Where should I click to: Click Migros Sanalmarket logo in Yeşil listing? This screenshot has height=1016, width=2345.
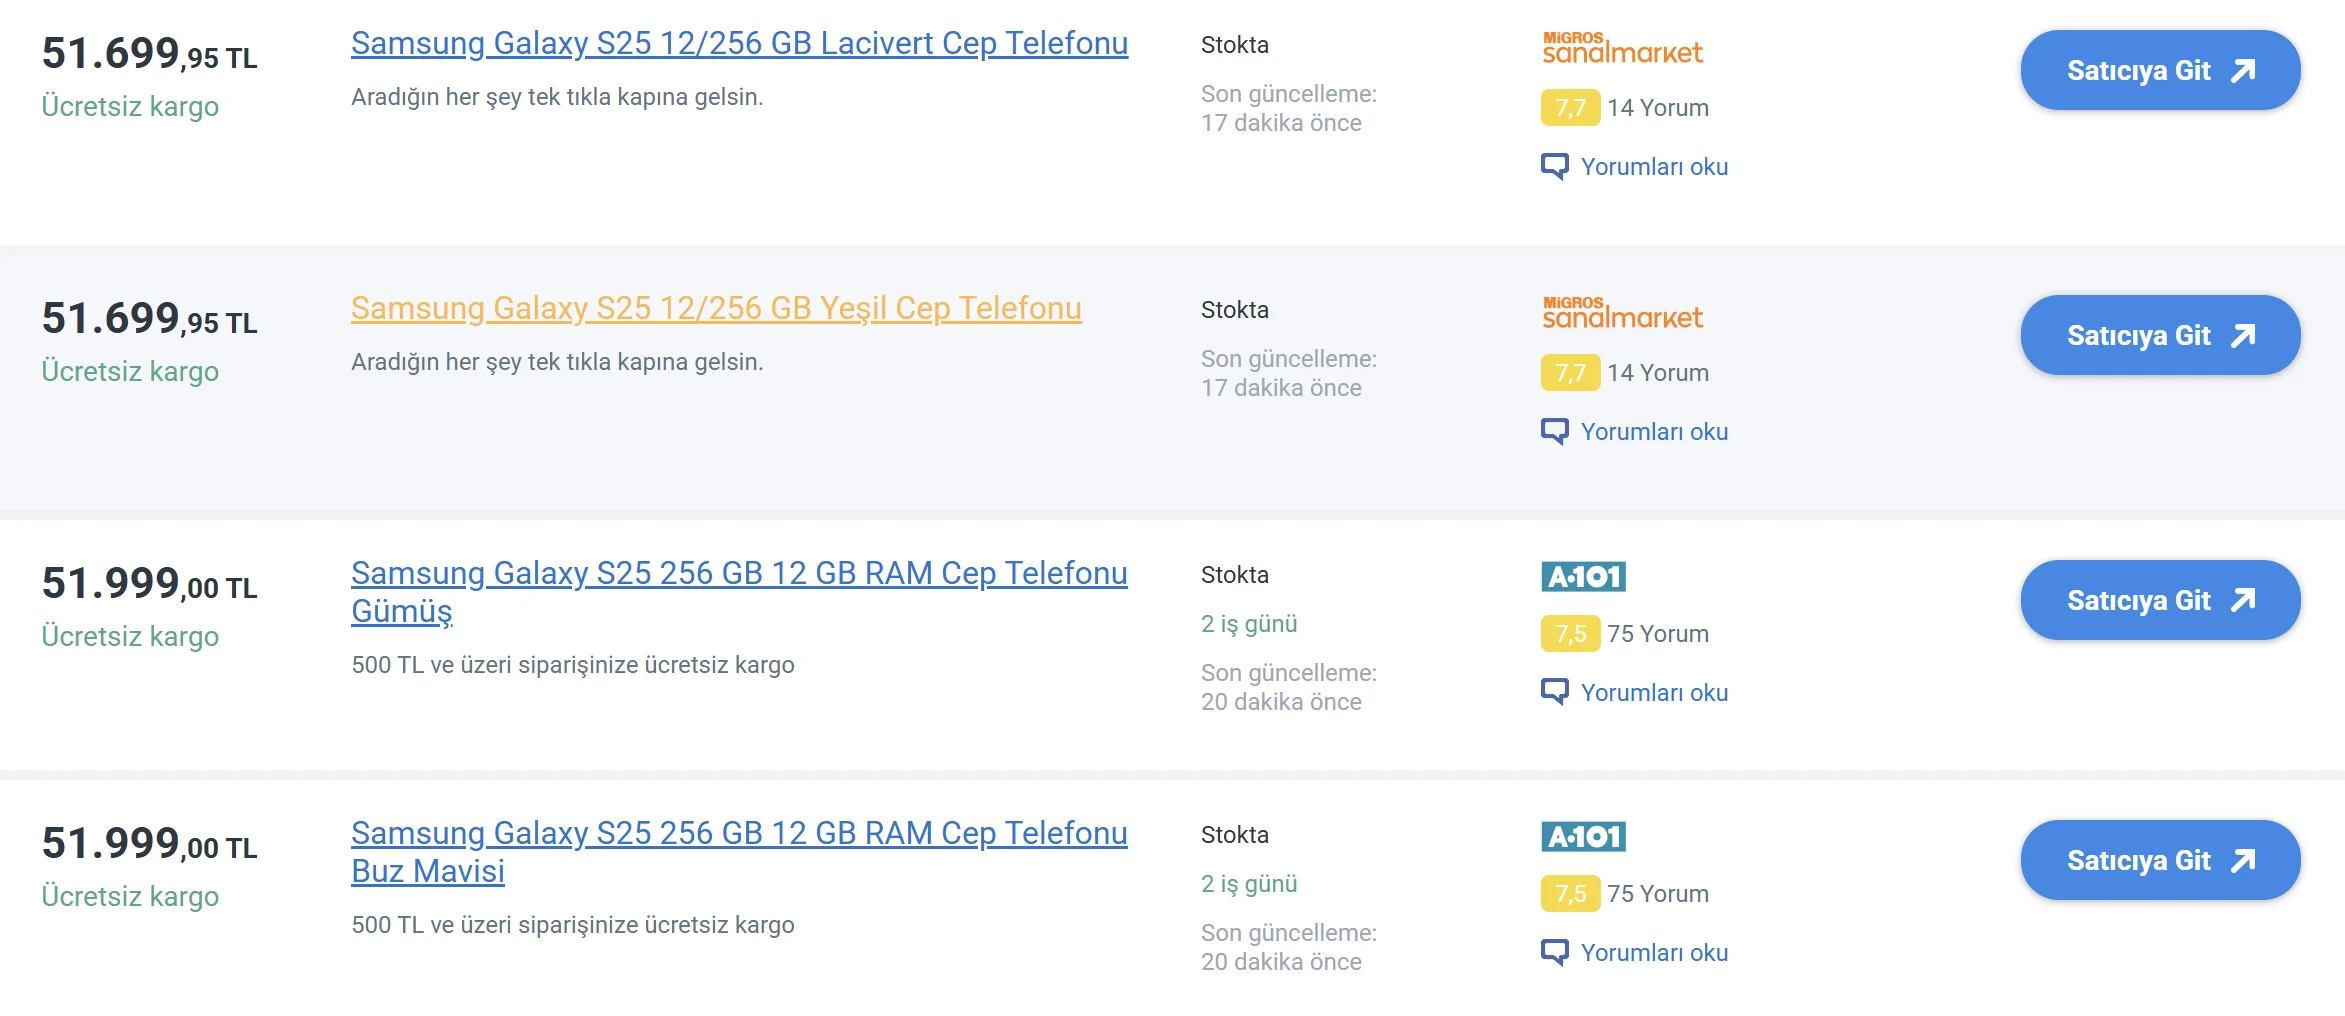click(x=1621, y=313)
